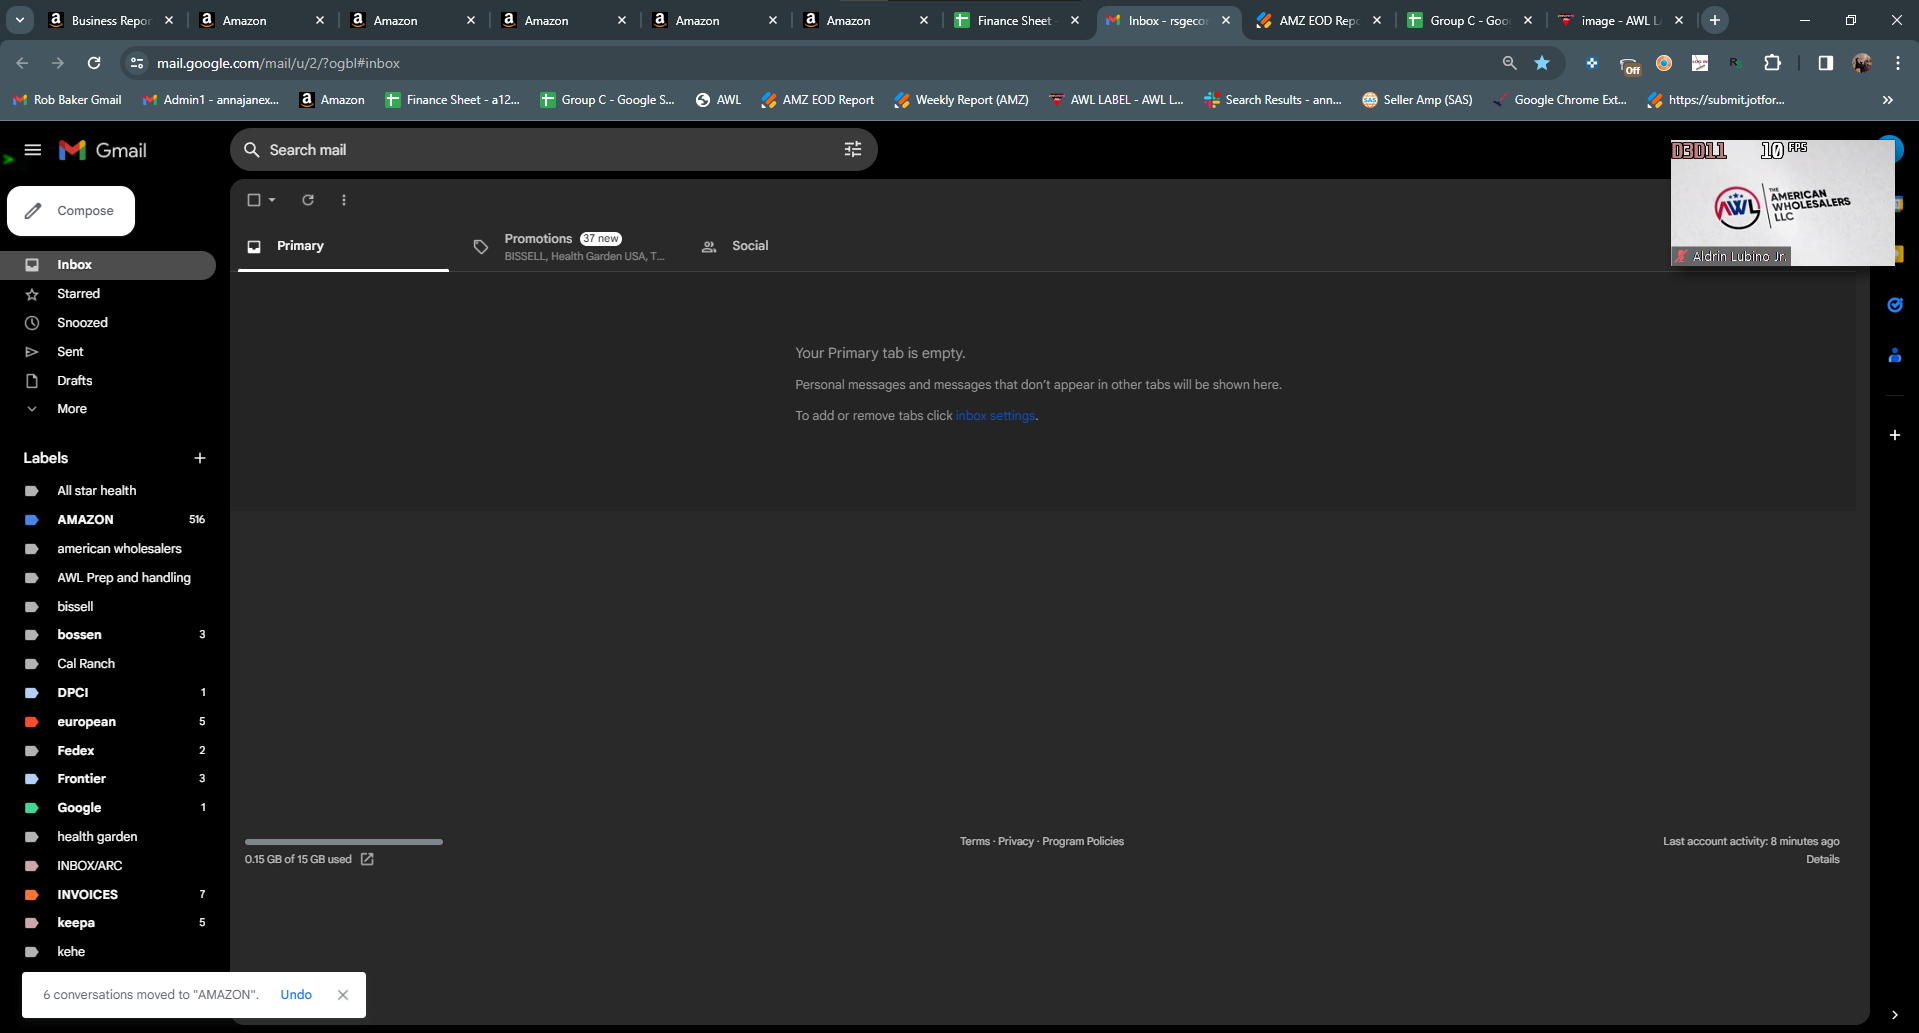Click the storage usage progress bar
1919x1033 pixels.
pos(344,842)
